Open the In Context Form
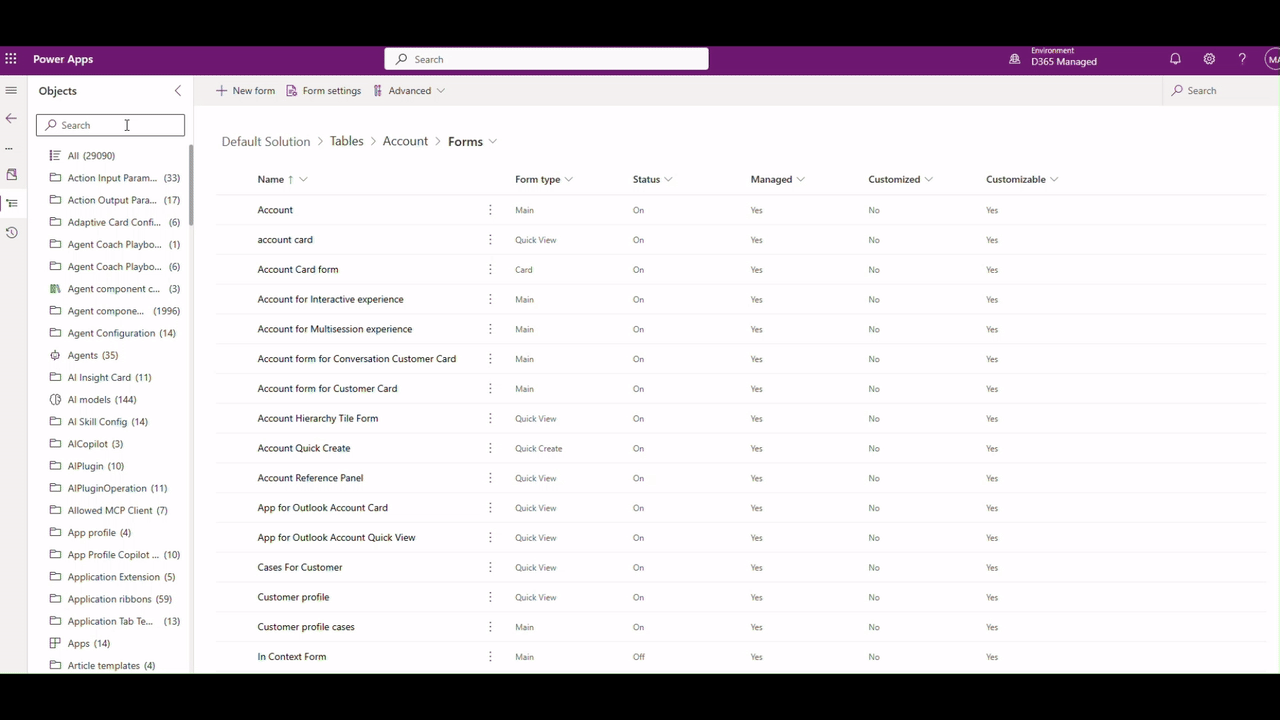Screen dimensions: 1280x720 point(292,657)
